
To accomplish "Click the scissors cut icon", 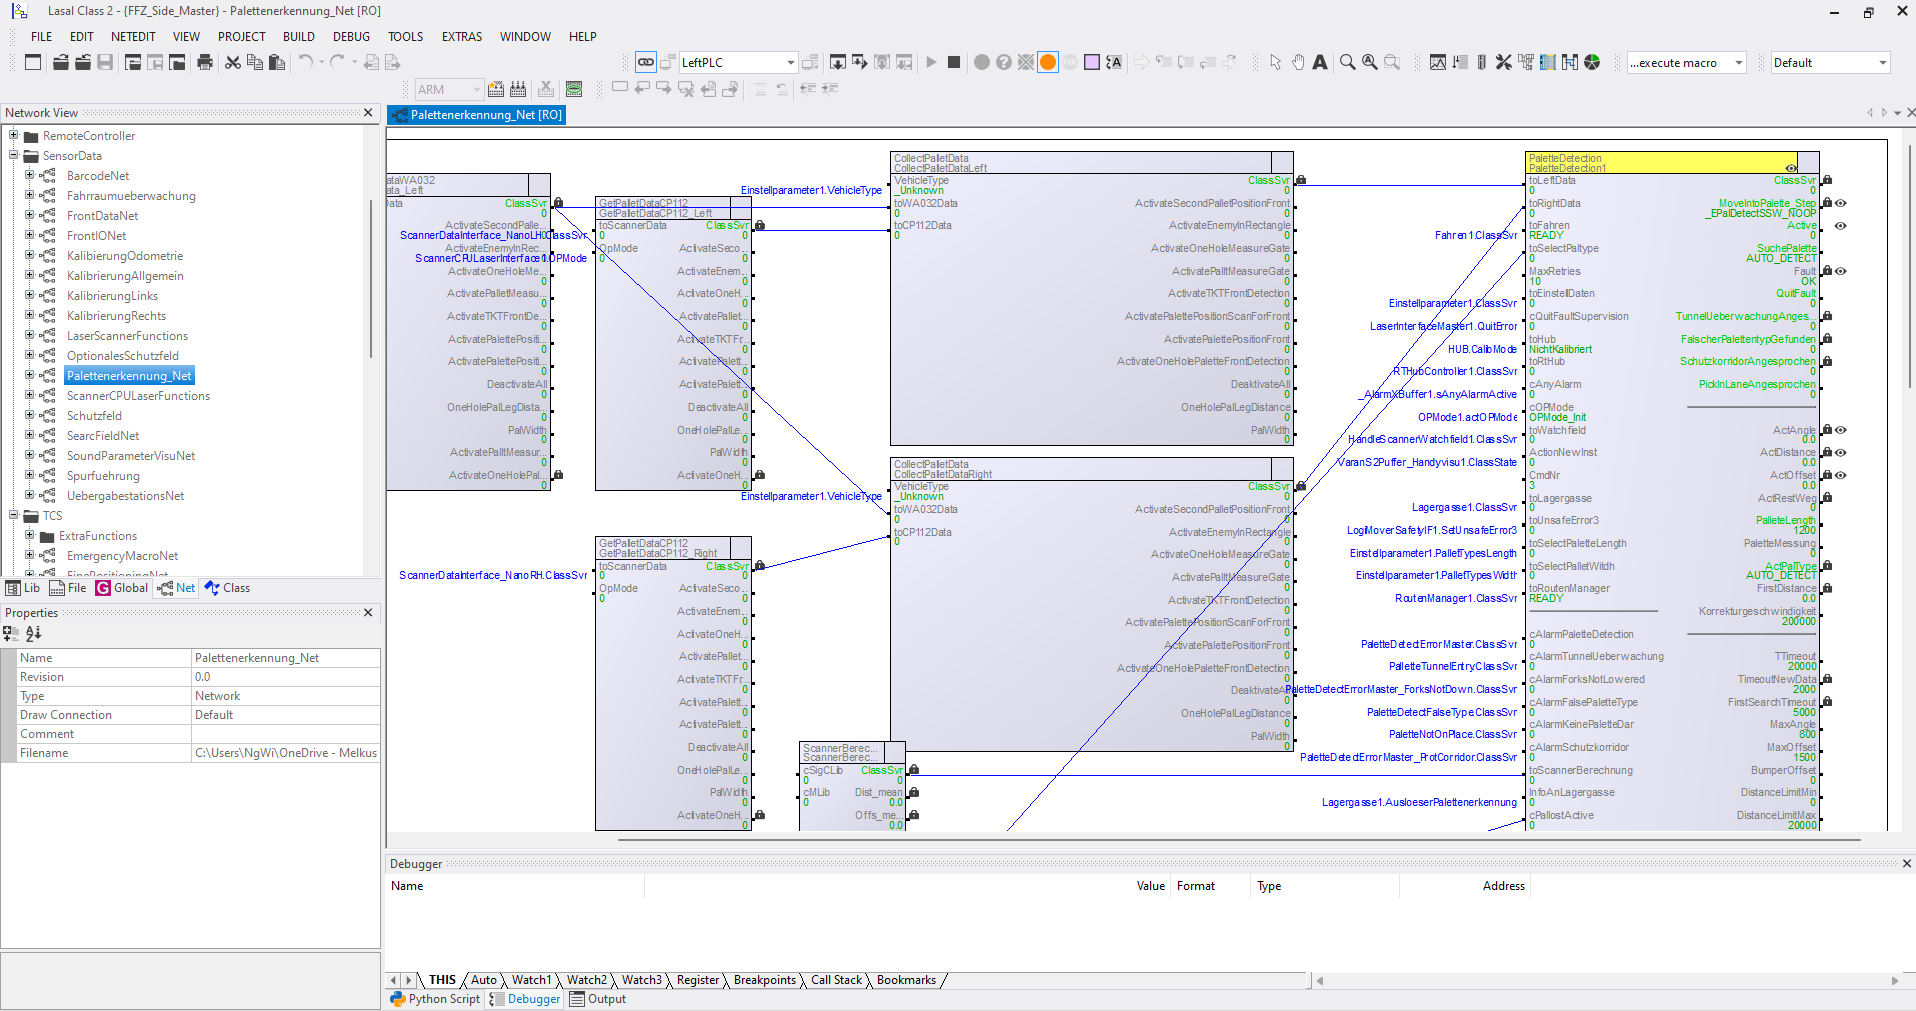I will [233, 62].
